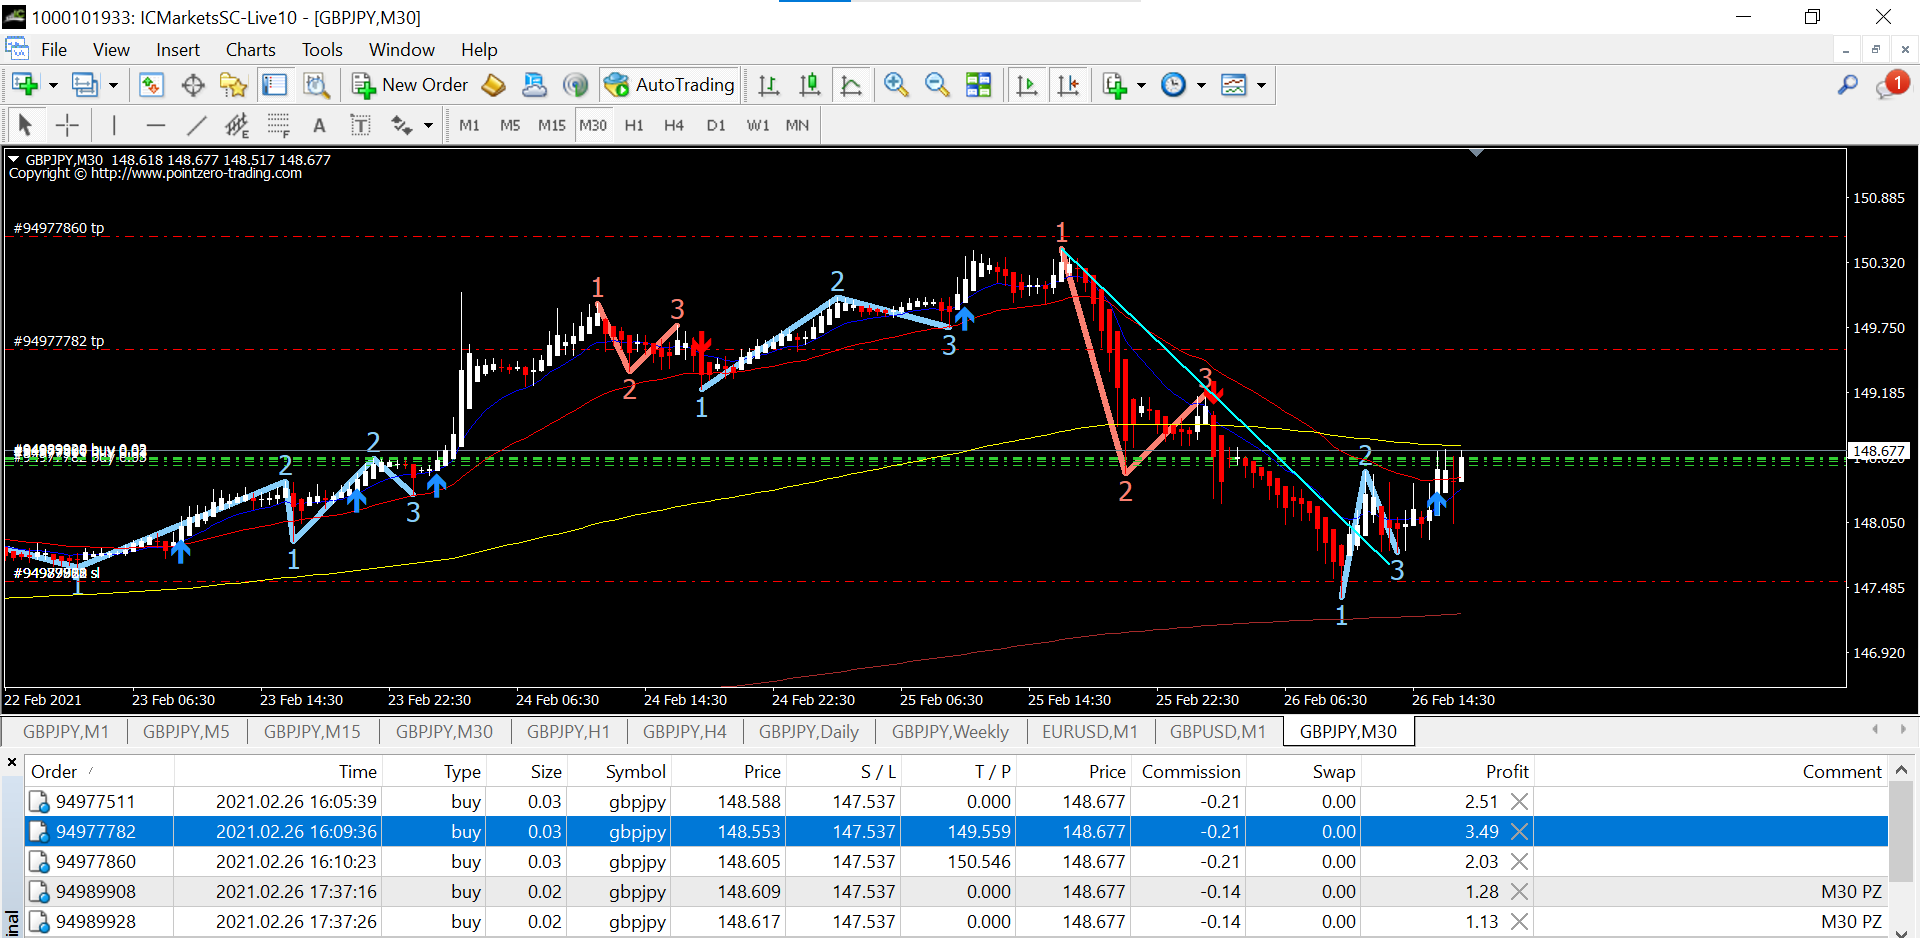The width and height of the screenshot is (1920, 938).
Task: Show the Market Watch window
Action: pos(151,85)
